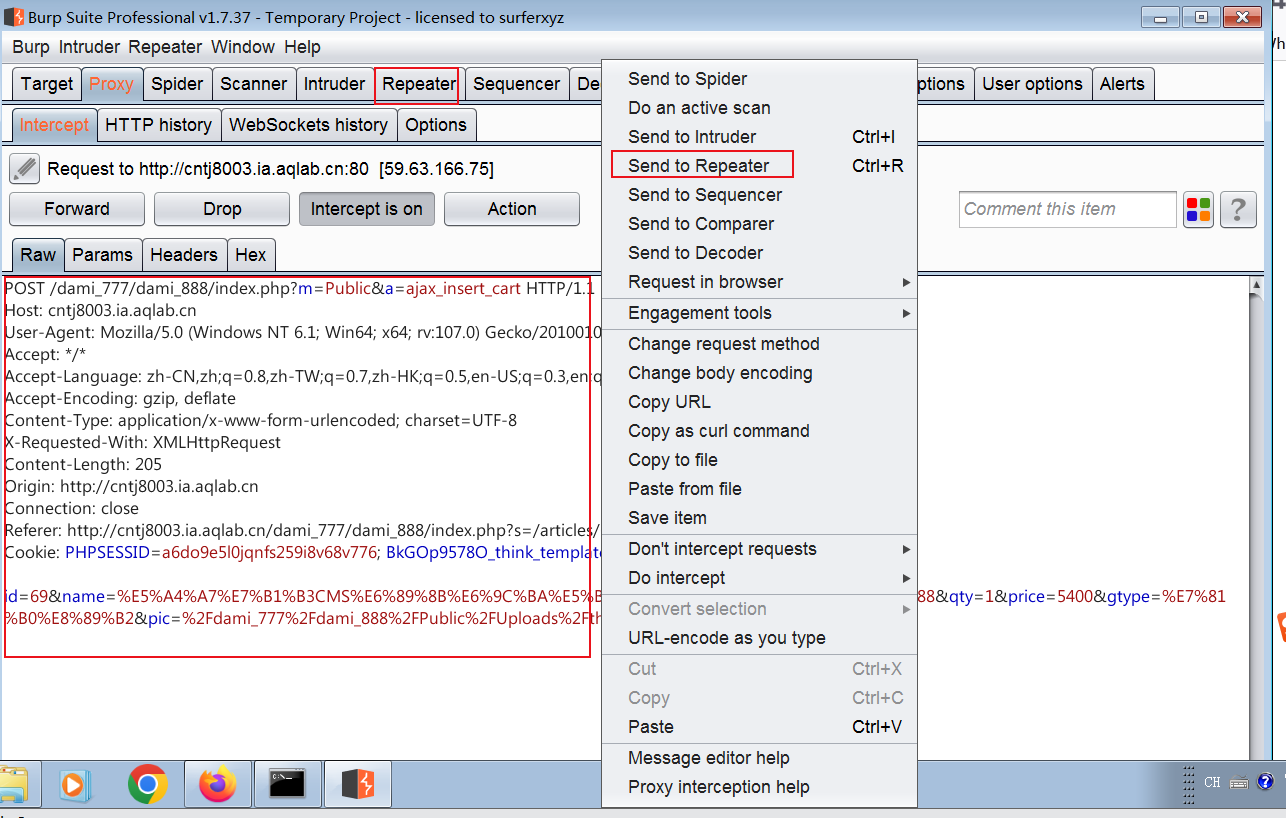Image resolution: width=1286 pixels, height=818 pixels.
Task: Open the Intruder menu in menu bar
Action: point(89,47)
